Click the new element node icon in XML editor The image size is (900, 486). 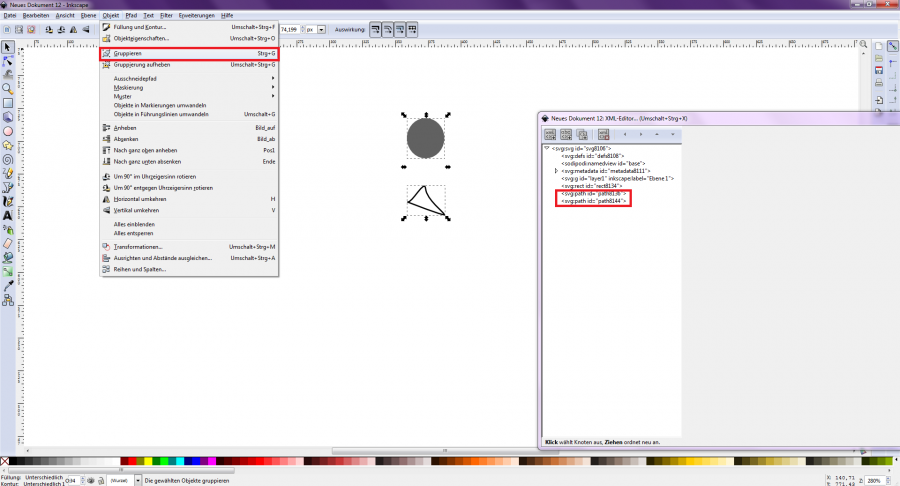click(550, 134)
